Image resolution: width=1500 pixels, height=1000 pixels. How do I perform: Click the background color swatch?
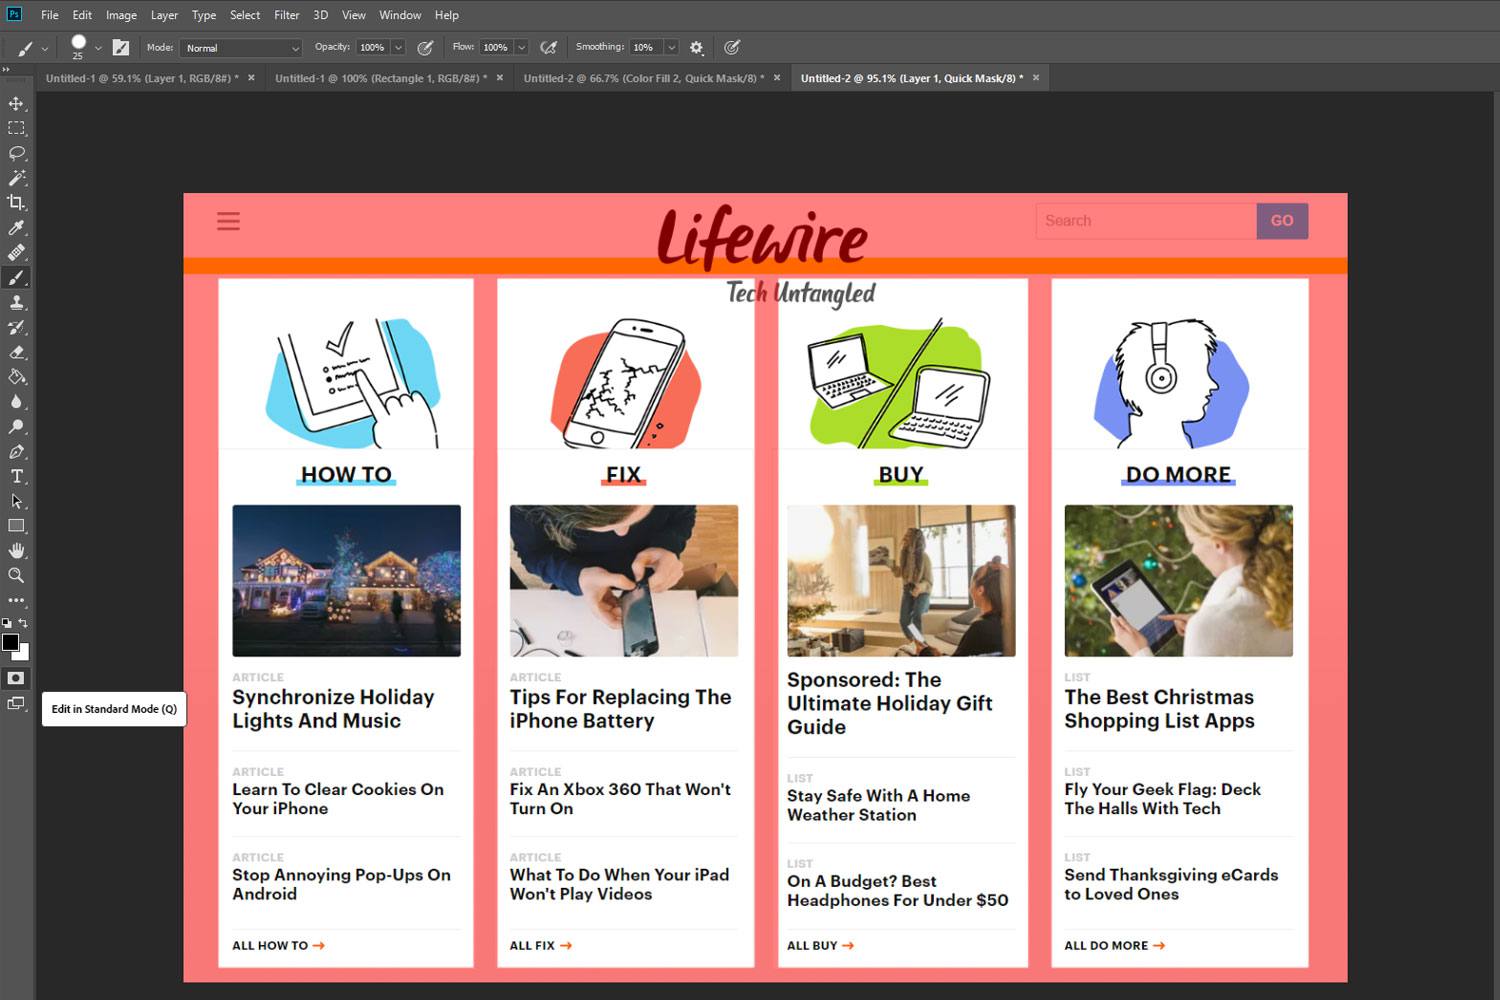tap(23, 653)
